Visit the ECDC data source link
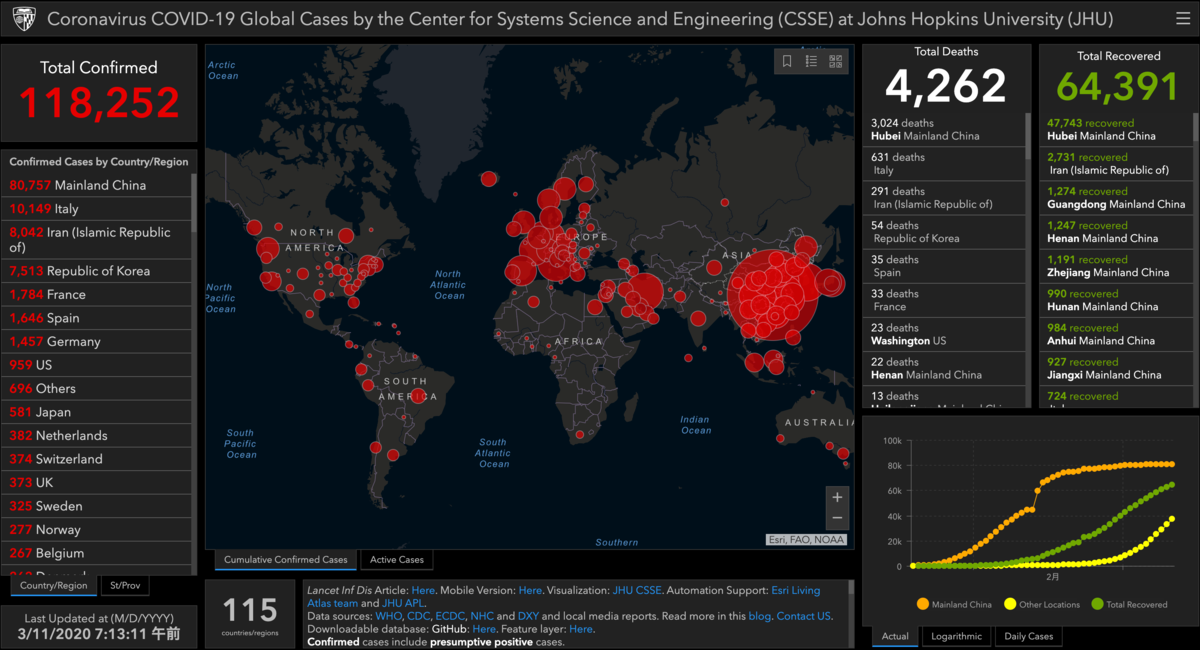 click(450, 616)
